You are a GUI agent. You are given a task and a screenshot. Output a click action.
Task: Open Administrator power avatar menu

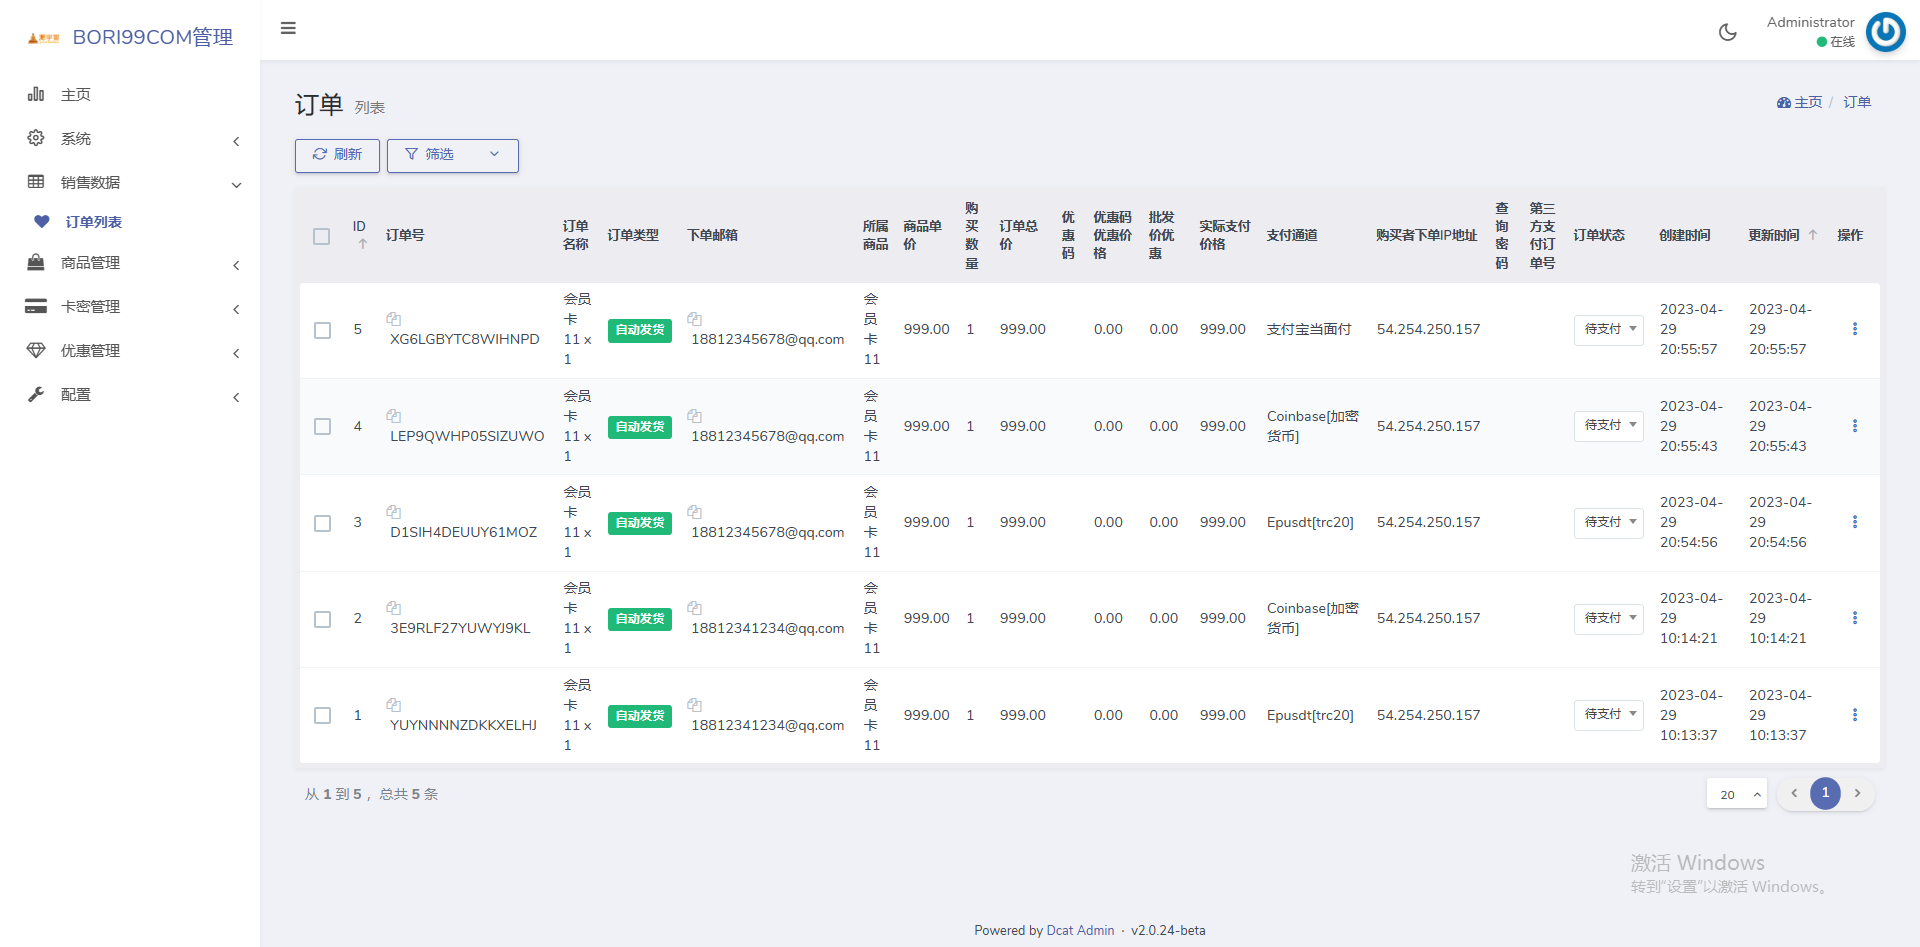click(x=1885, y=32)
